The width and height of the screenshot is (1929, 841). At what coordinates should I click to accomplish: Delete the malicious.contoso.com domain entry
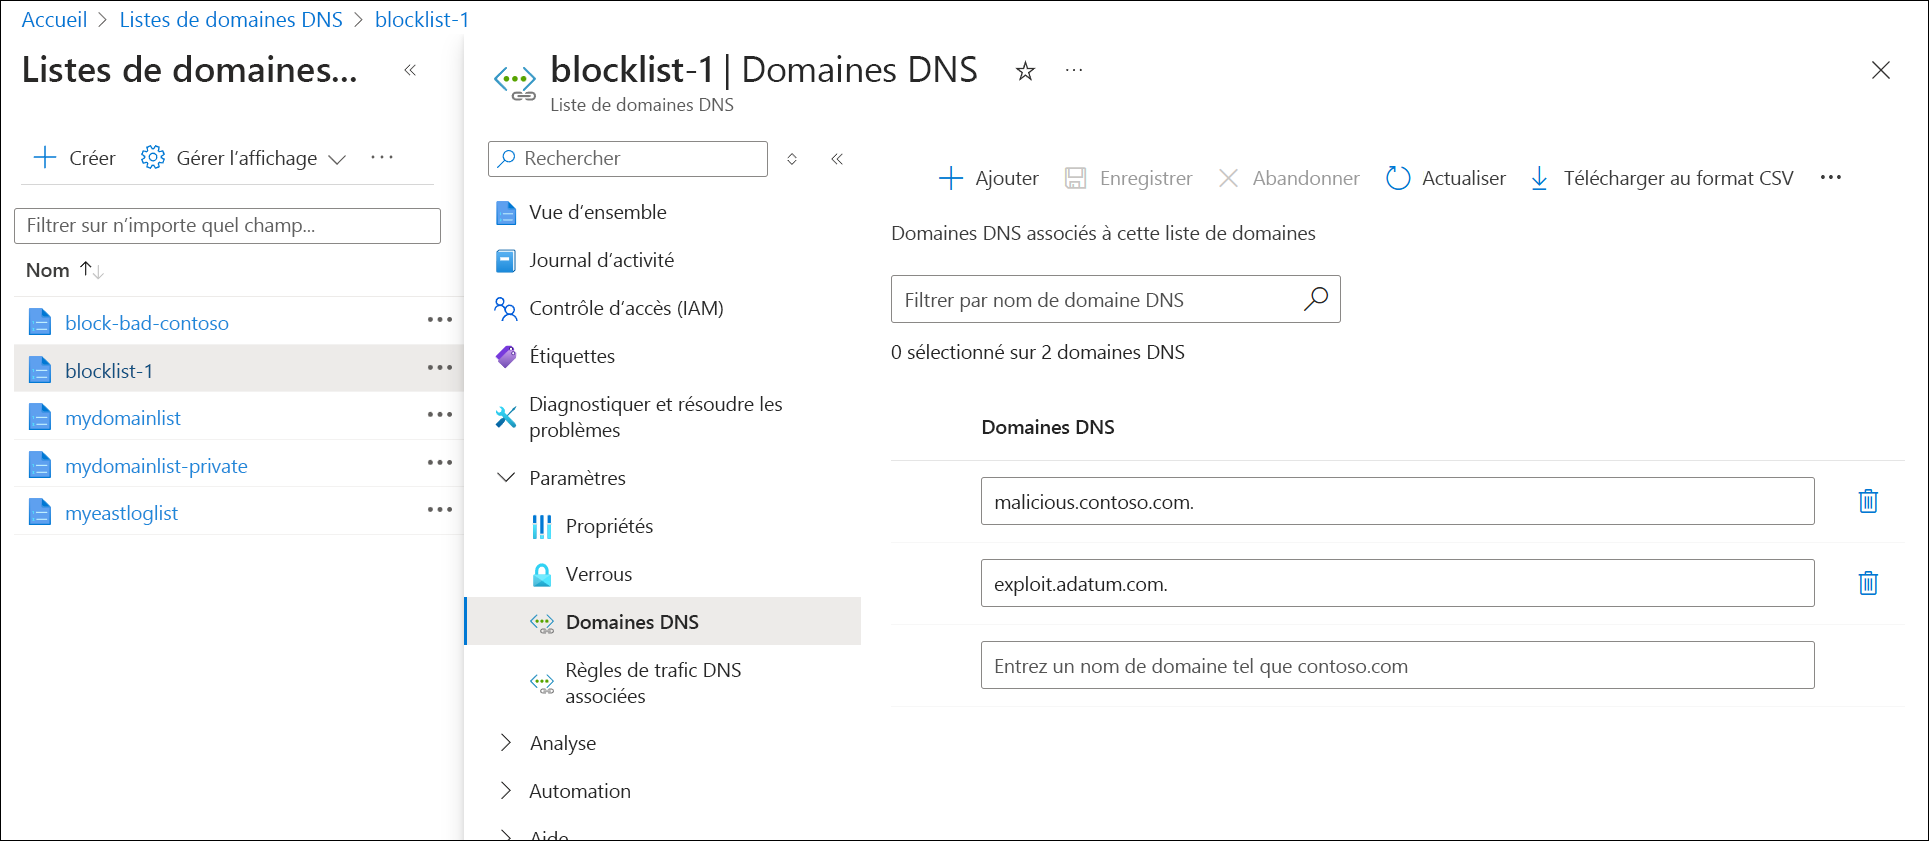click(x=1868, y=501)
